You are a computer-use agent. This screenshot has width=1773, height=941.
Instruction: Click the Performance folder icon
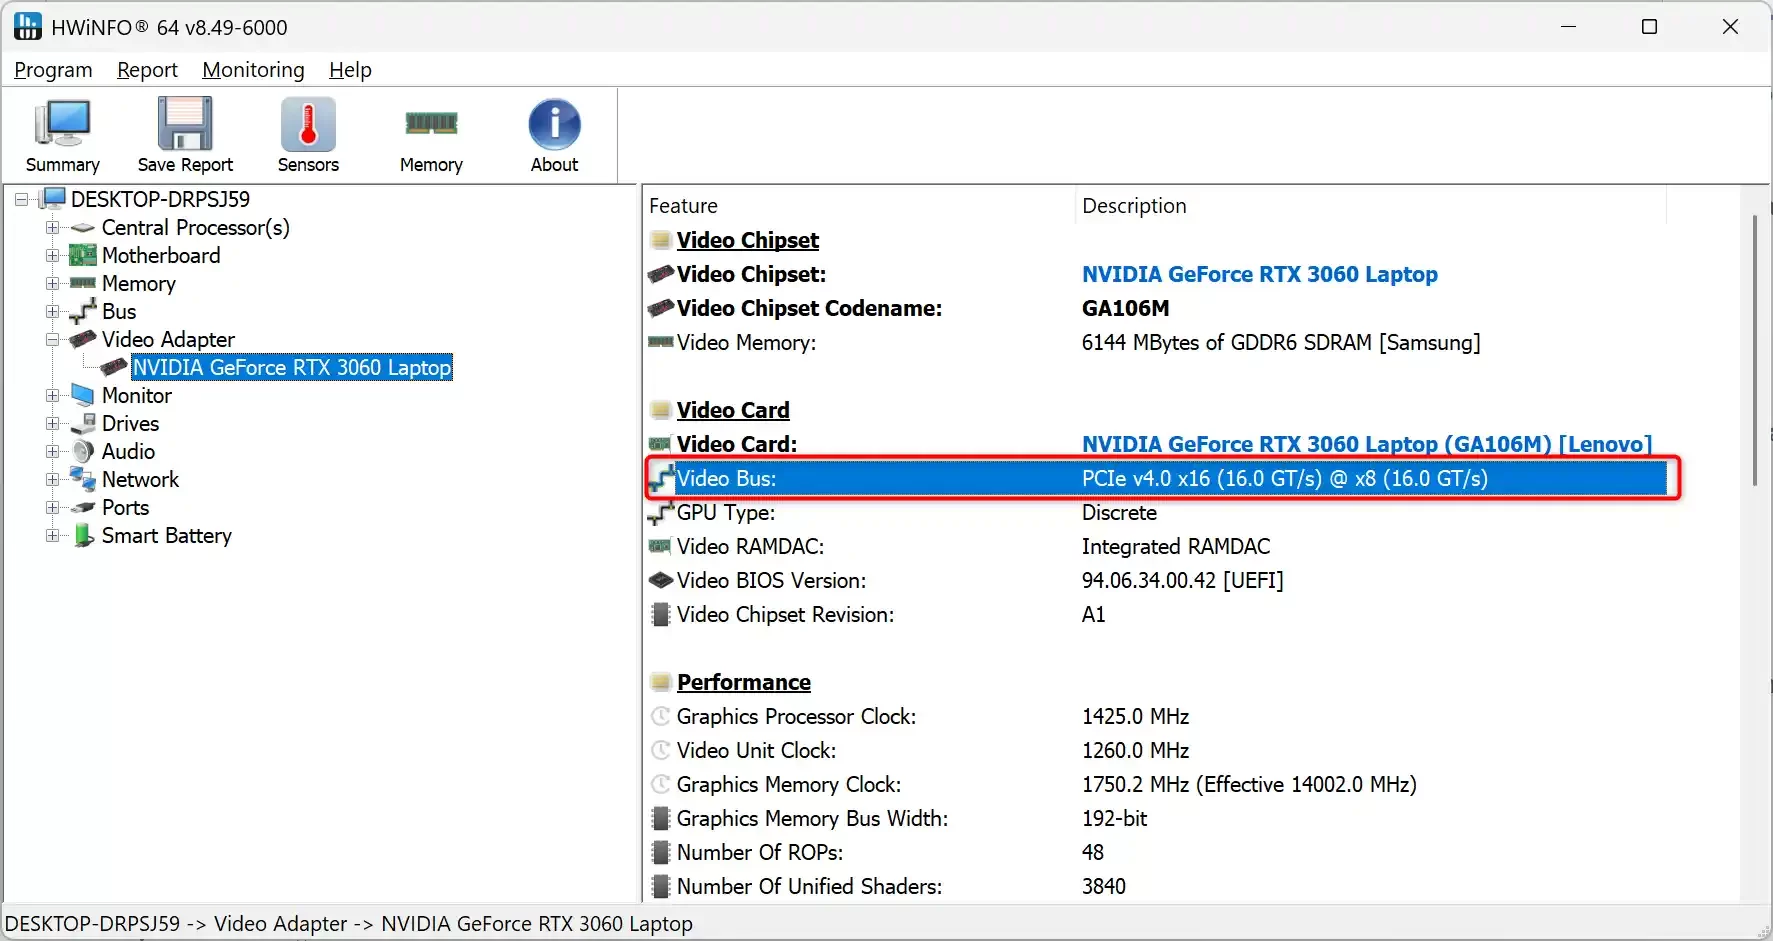[x=660, y=682]
